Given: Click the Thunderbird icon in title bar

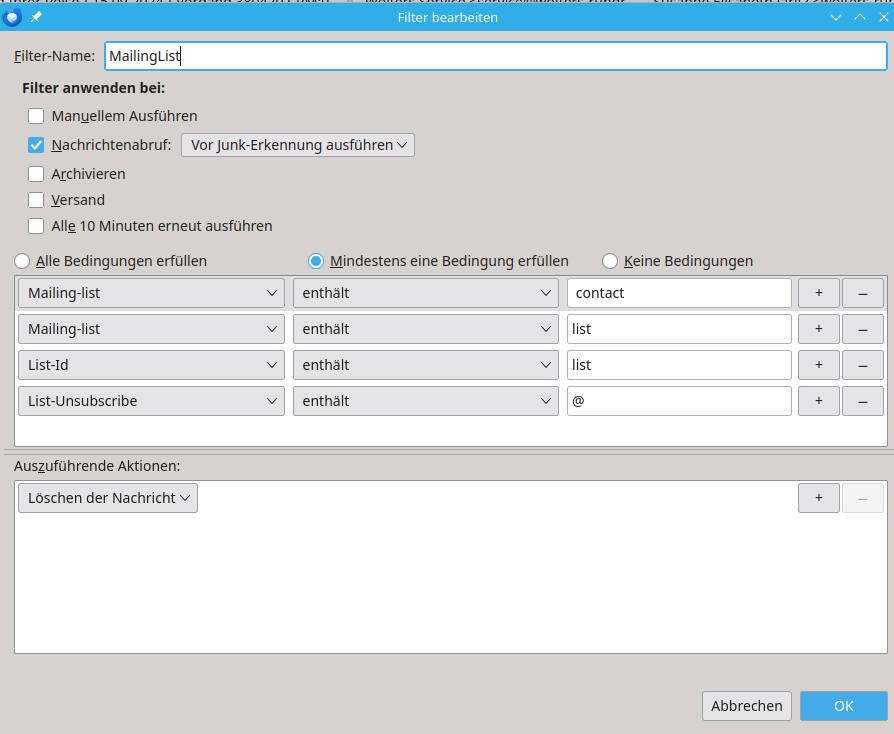Looking at the screenshot, I should tap(12, 18).
